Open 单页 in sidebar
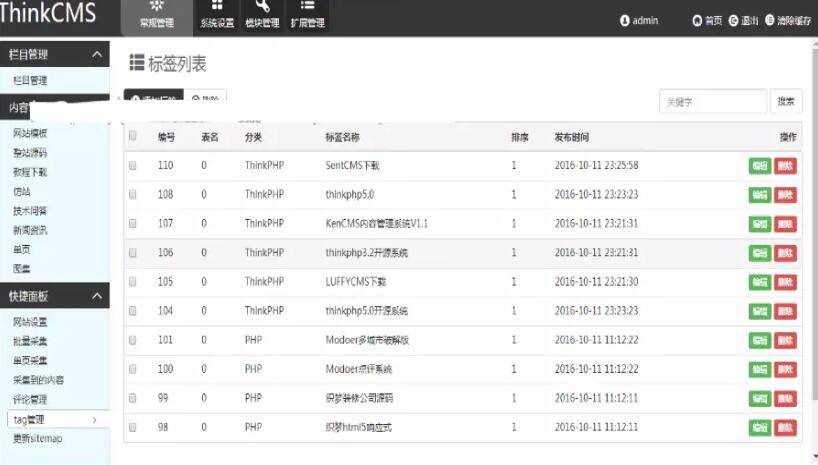The width and height of the screenshot is (818, 465). pos(21,249)
